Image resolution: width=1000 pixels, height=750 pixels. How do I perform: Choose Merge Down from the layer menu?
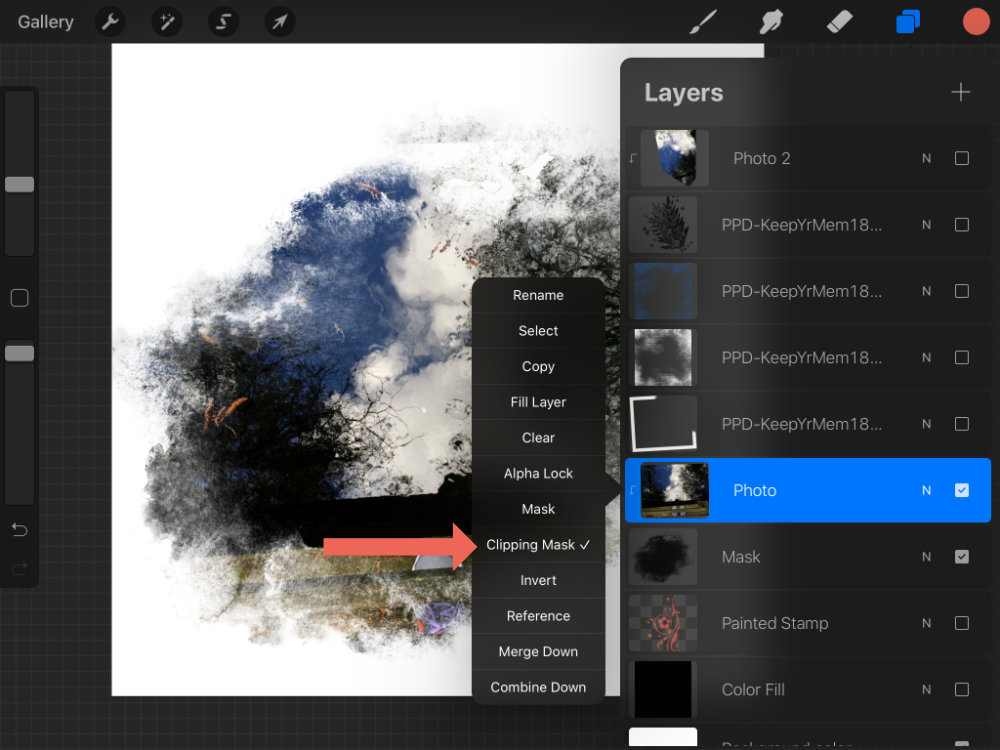point(538,652)
